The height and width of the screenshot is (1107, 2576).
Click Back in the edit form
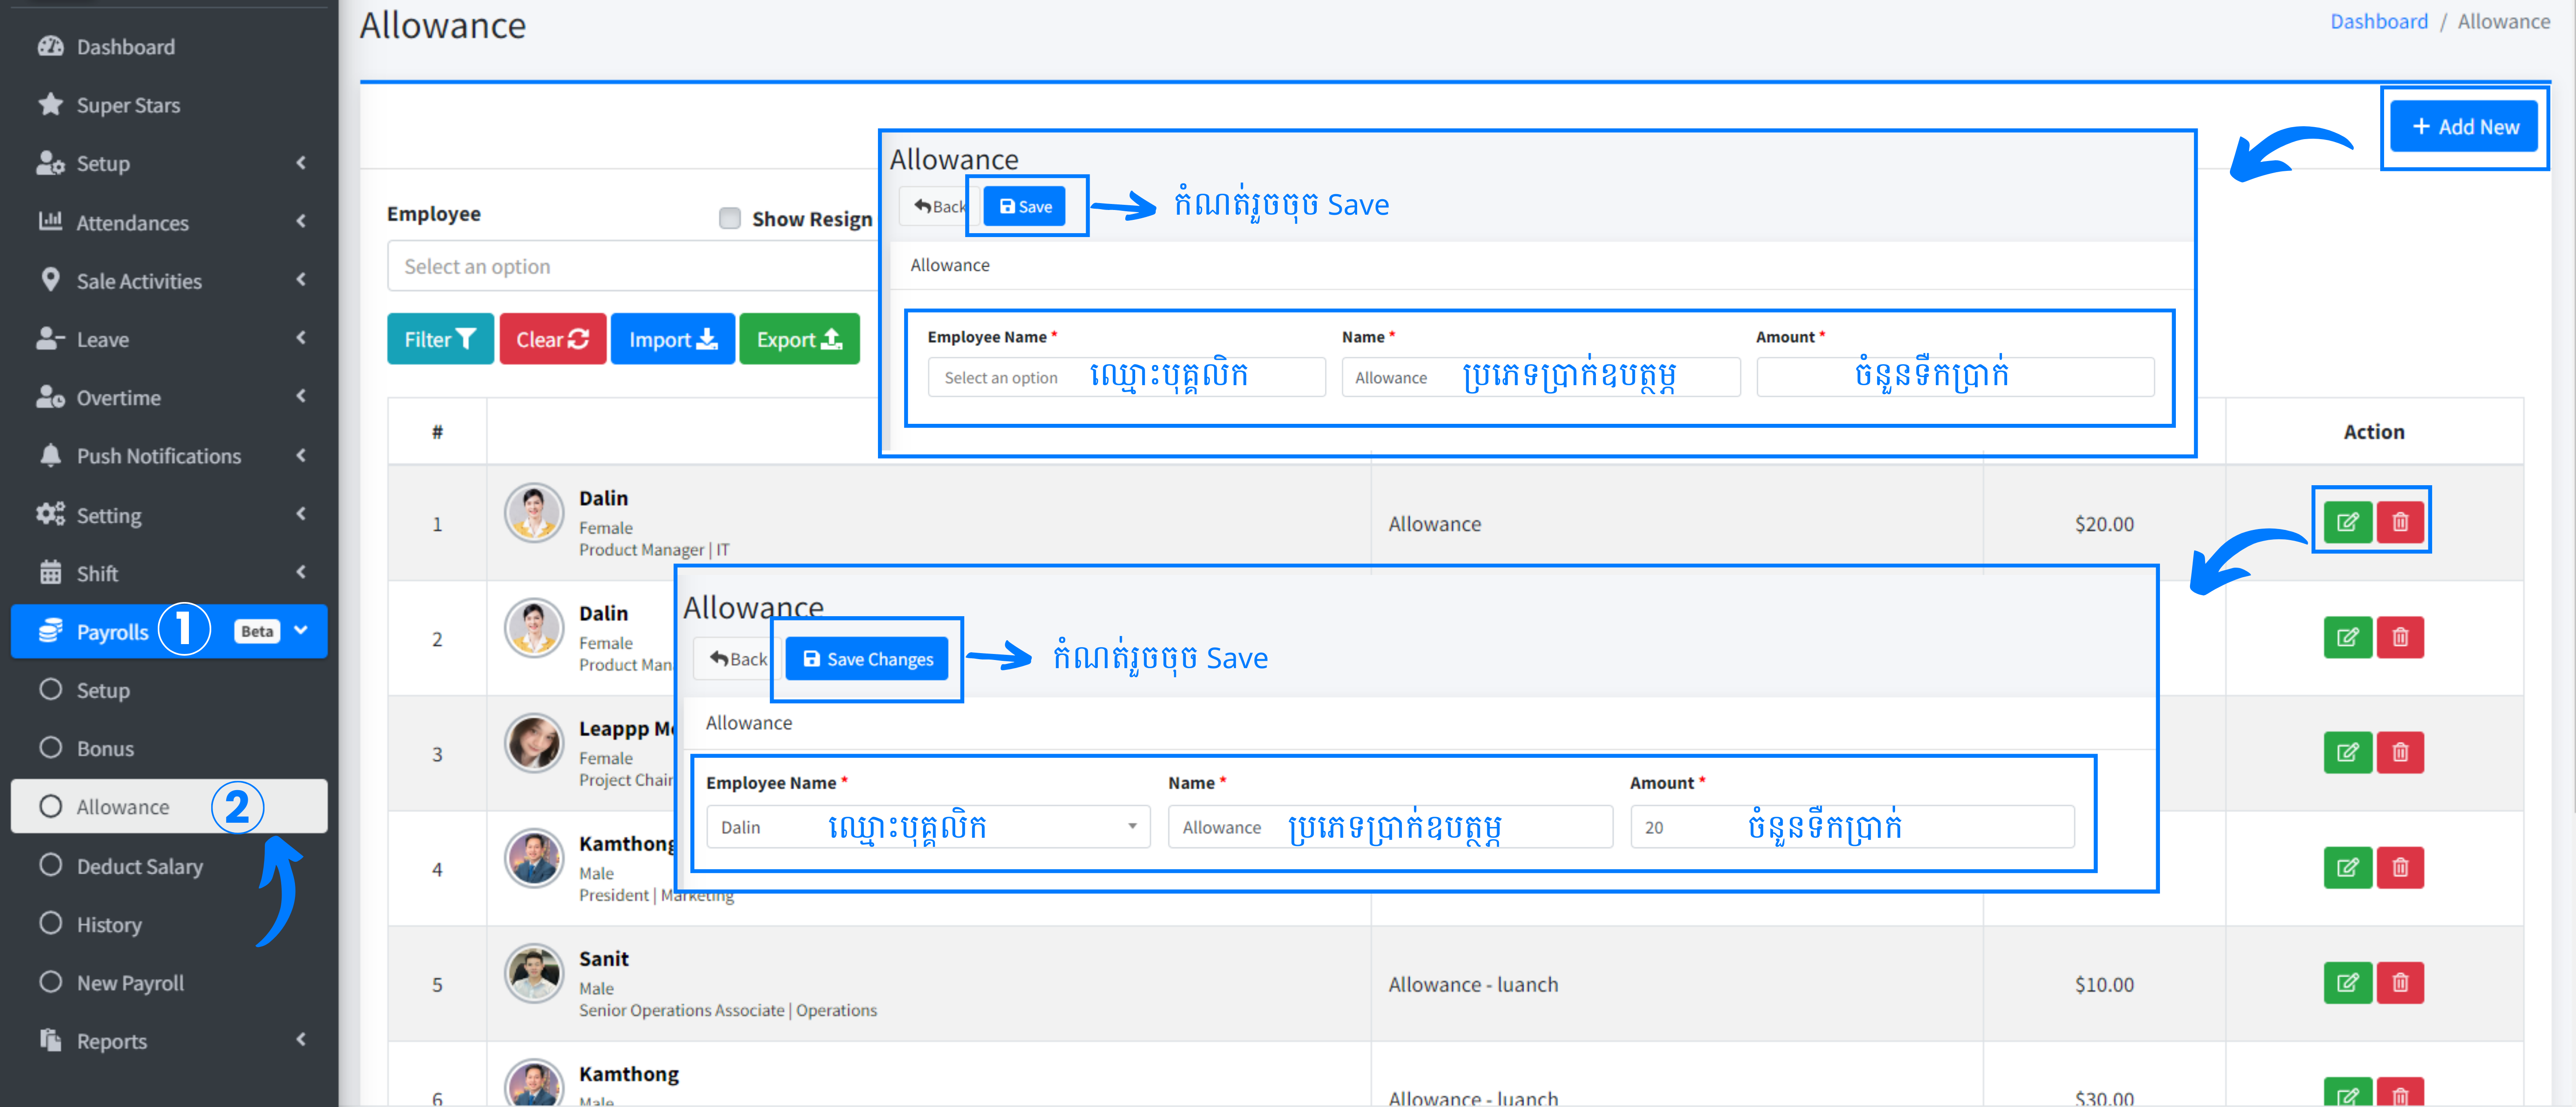pos(739,659)
